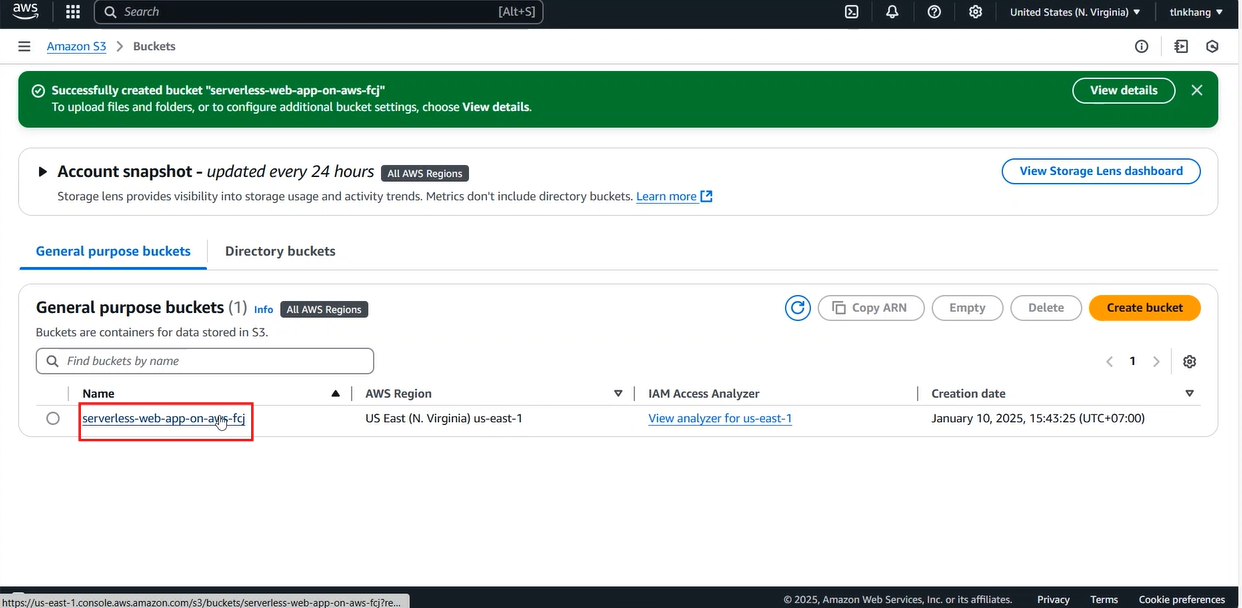Click the Empty button
Image resolution: width=1242 pixels, height=608 pixels.
pos(967,308)
